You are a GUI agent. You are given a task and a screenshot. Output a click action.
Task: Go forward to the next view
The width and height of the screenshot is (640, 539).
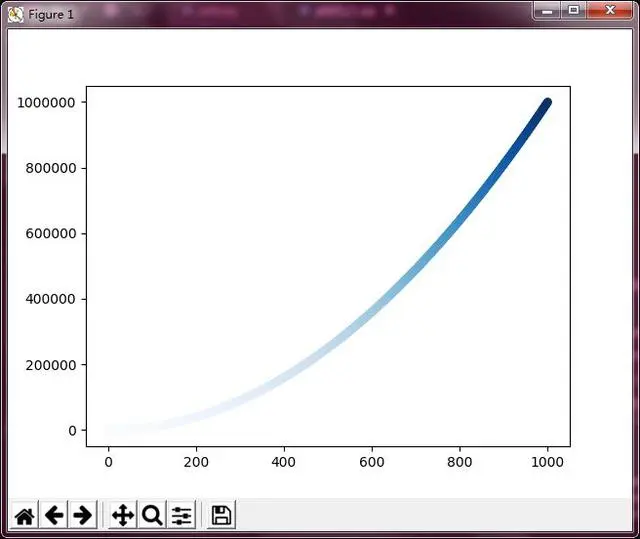83,515
